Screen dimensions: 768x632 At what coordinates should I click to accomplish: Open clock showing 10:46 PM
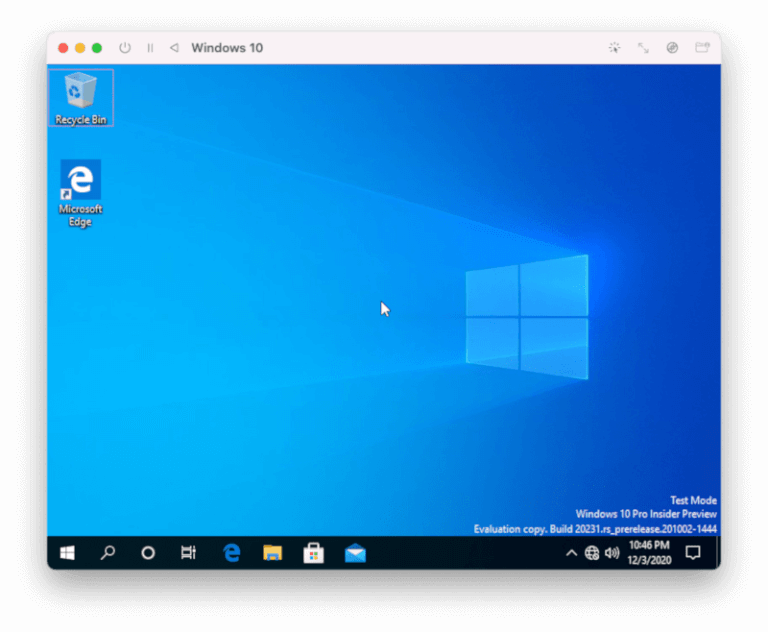point(649,553)
